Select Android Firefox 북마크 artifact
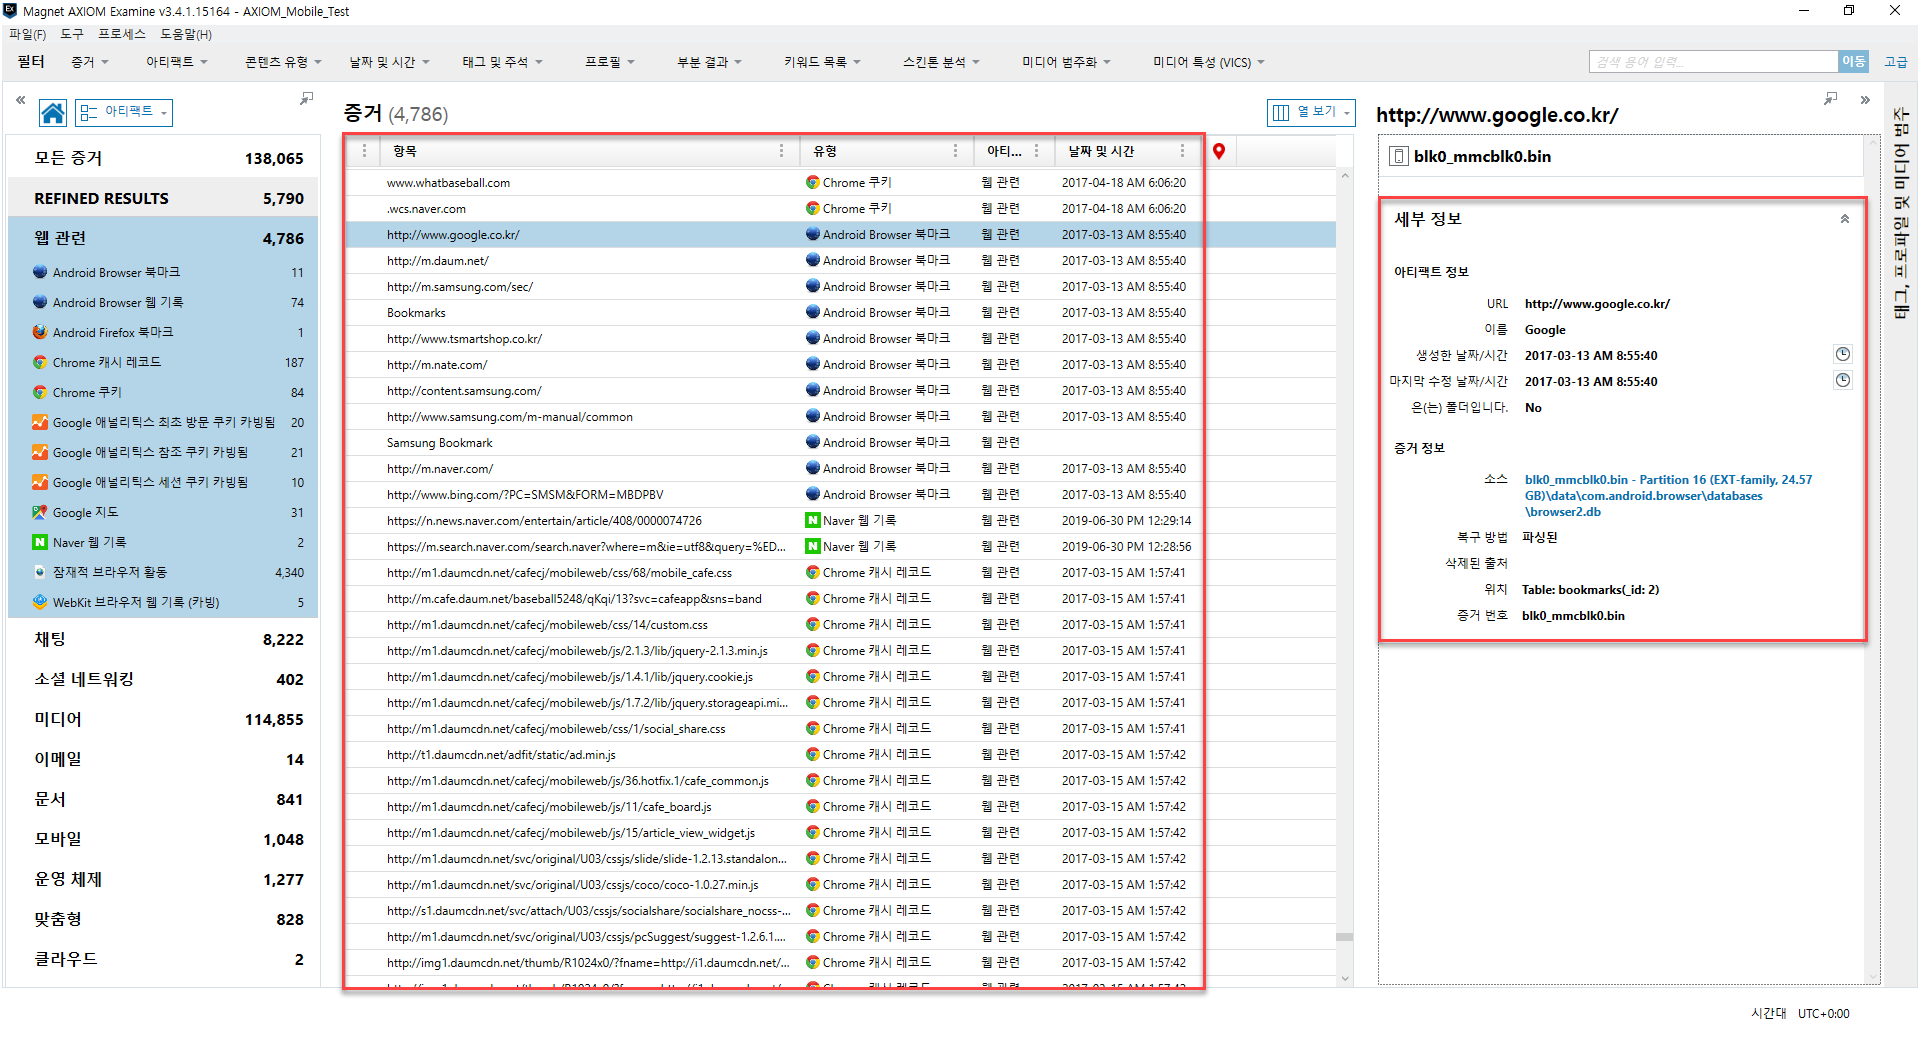The image size is (1920, 1040). 163,332
